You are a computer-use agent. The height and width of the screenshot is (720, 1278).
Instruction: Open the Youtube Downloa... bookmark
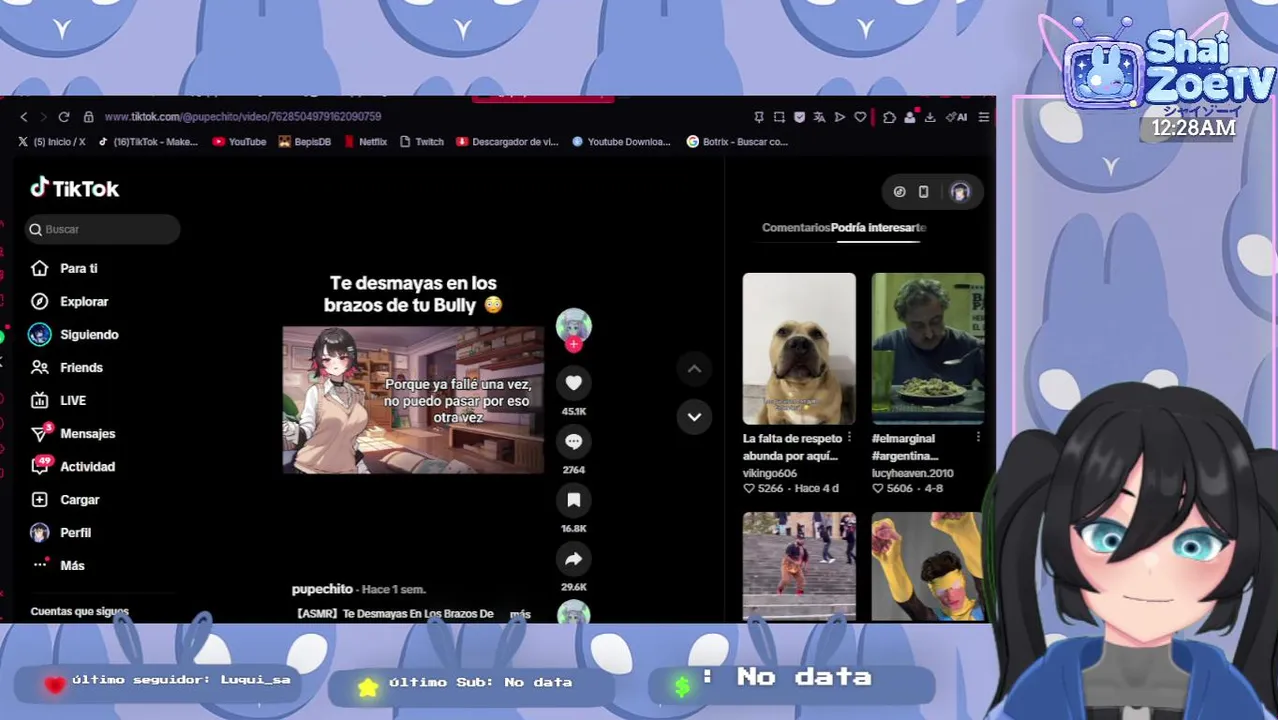[x=621, y=142]
